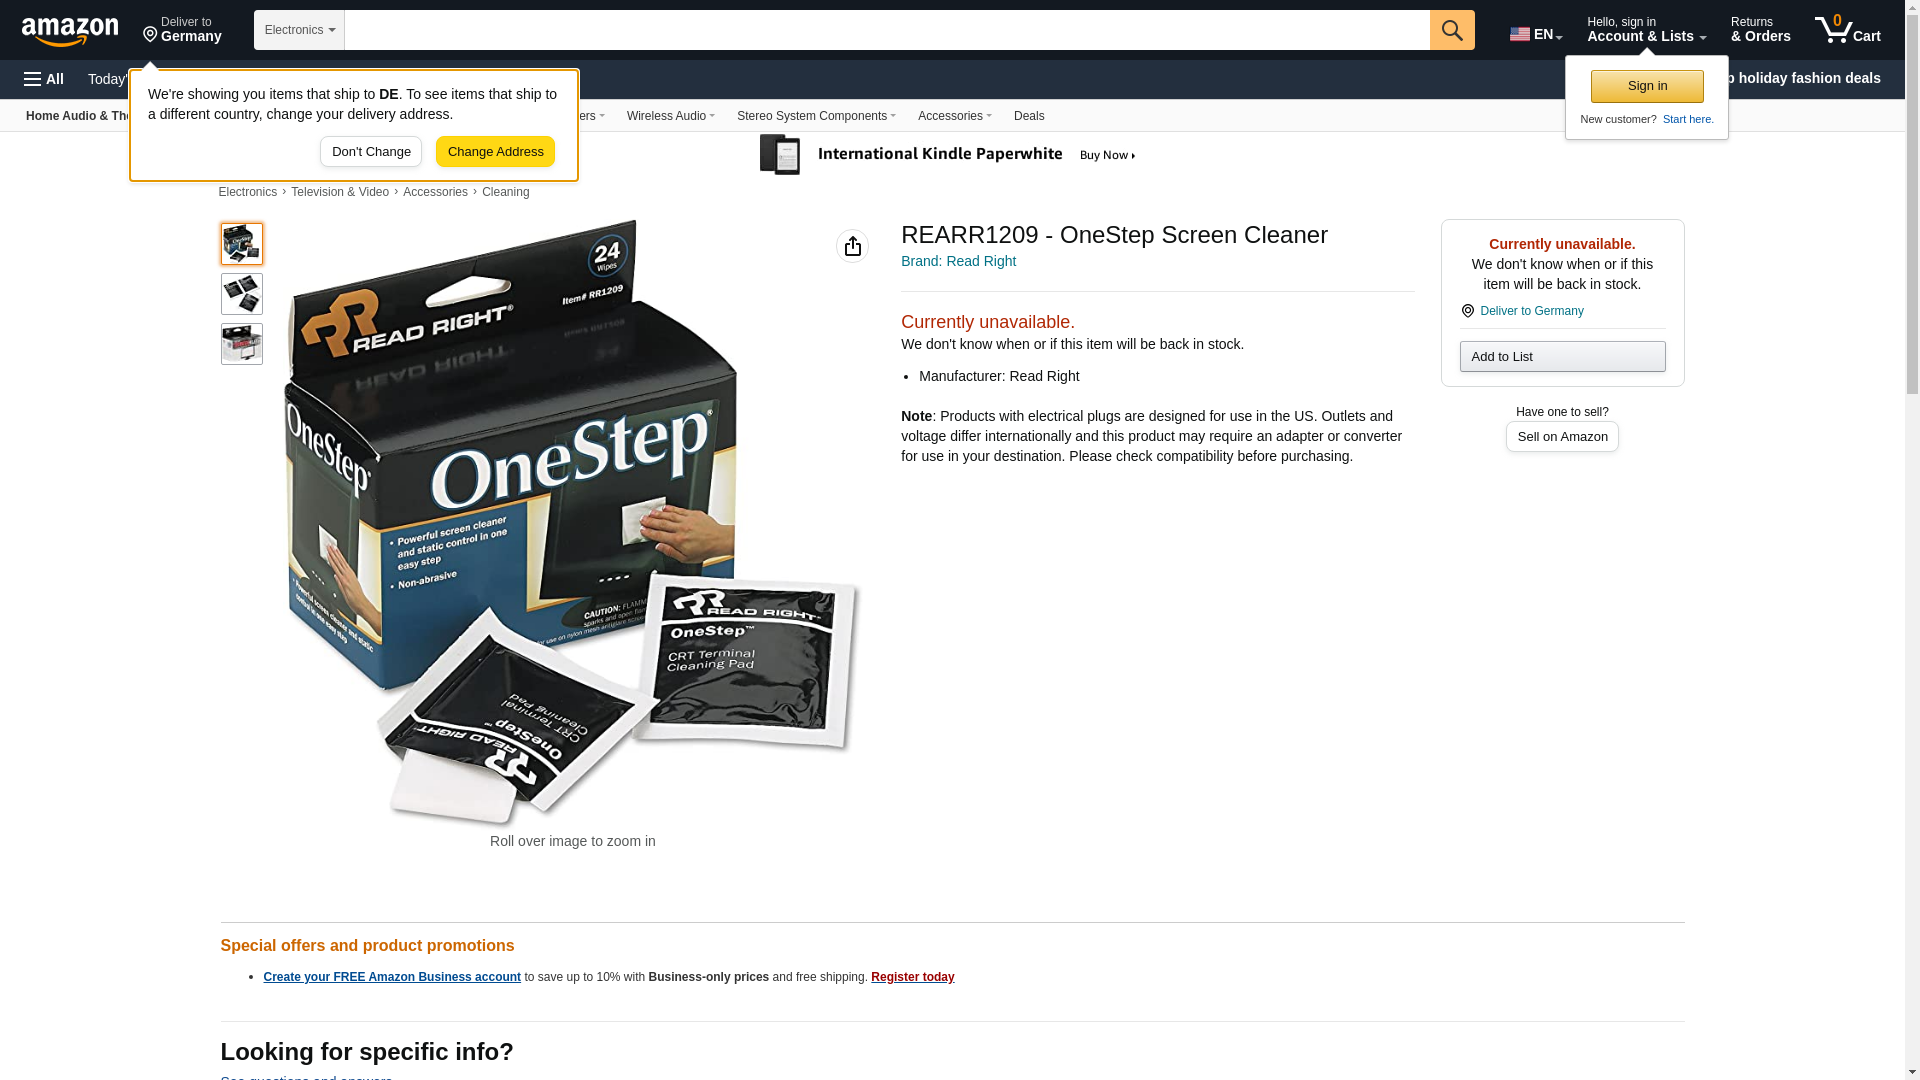Open the Stereo System Components menu

pyautogui.click(x=816, y=116)
